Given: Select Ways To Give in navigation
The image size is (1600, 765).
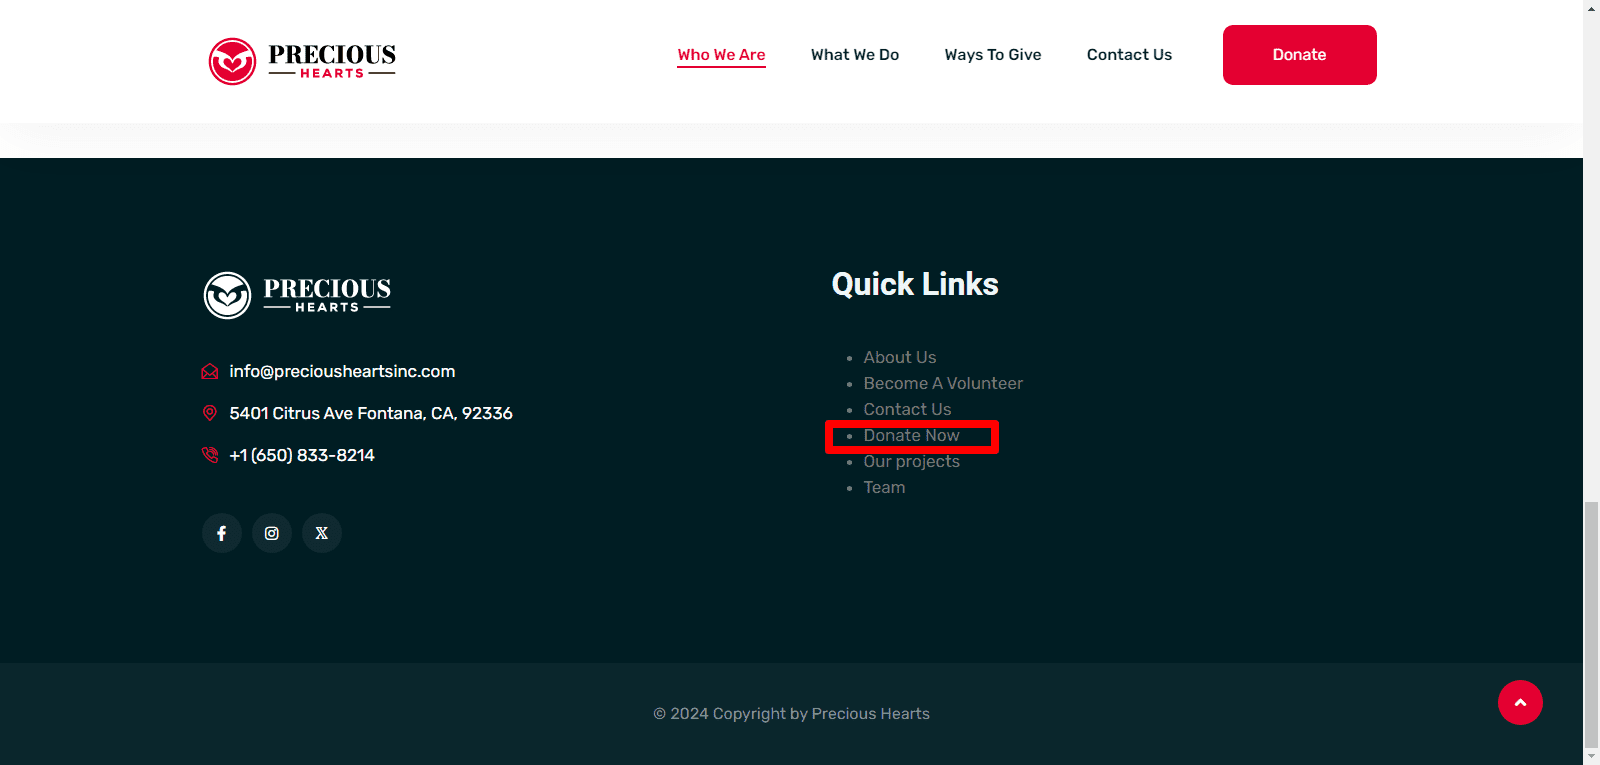Looking at the screenshot, I should point(993,55).
